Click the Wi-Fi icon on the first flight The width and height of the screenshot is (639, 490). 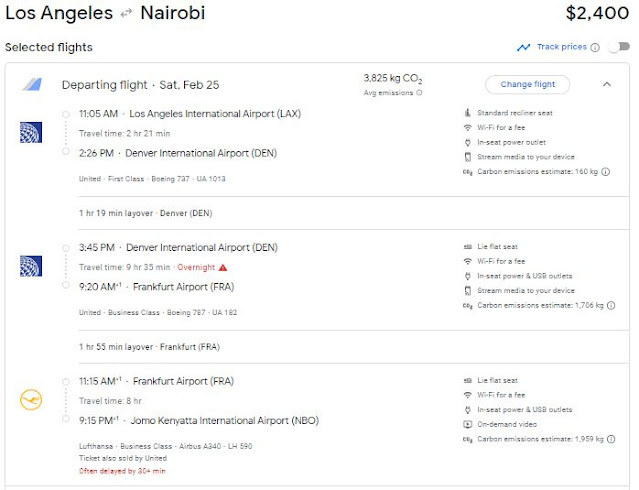point(467,128)
